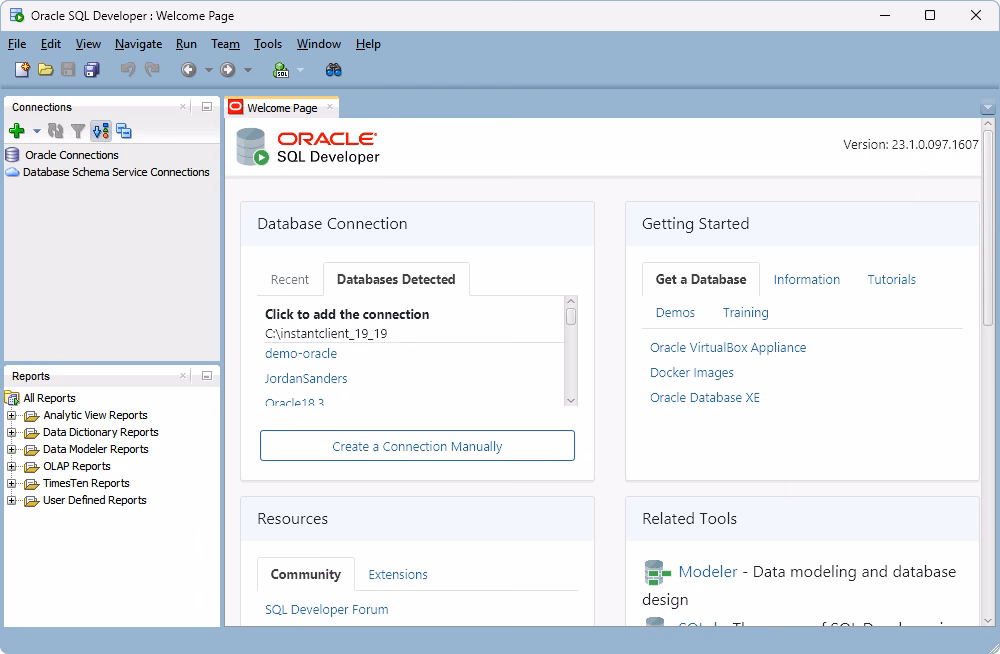Image resolution: width=1000 pixels, height=654 pixels.
Task: Click the Back navigation arrow icon
Action: click(188, 70)
